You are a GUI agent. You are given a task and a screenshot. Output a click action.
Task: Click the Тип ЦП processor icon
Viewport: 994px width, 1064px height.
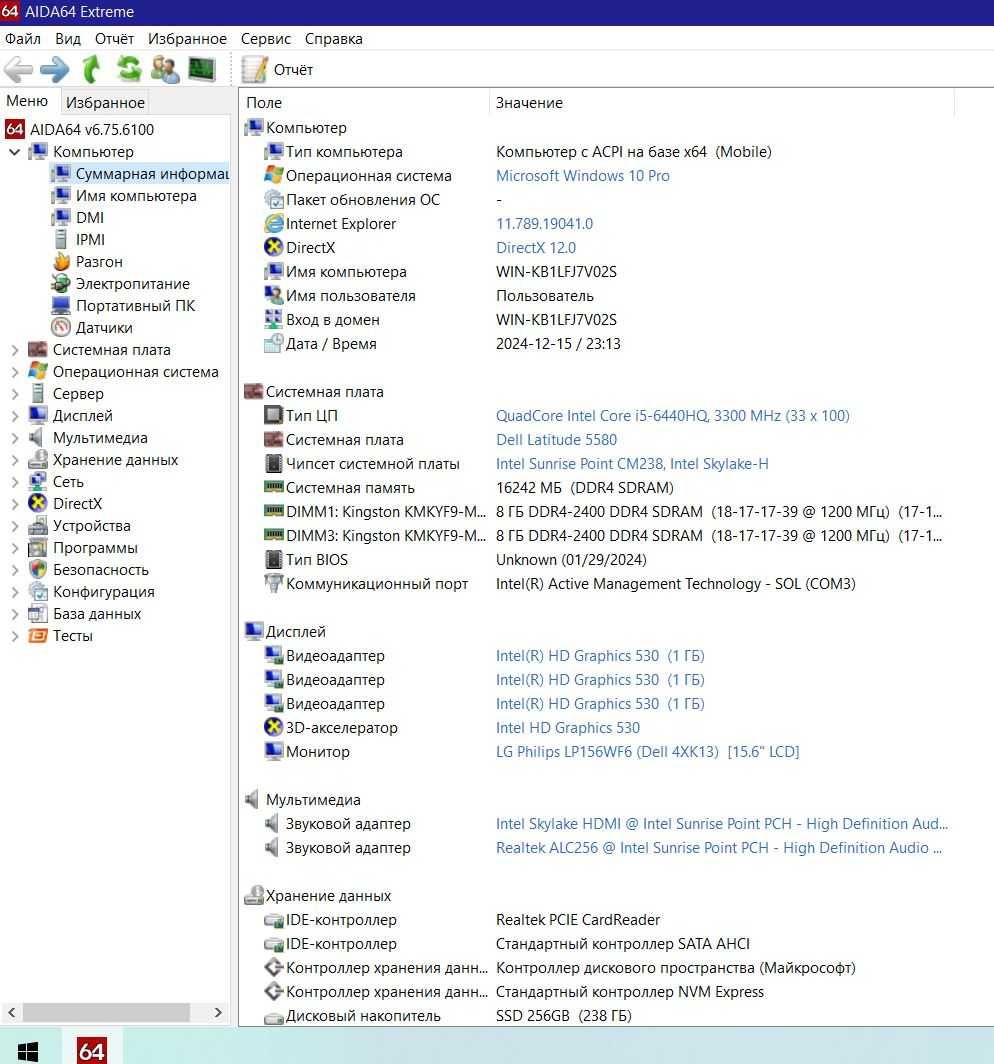(273, 415)
